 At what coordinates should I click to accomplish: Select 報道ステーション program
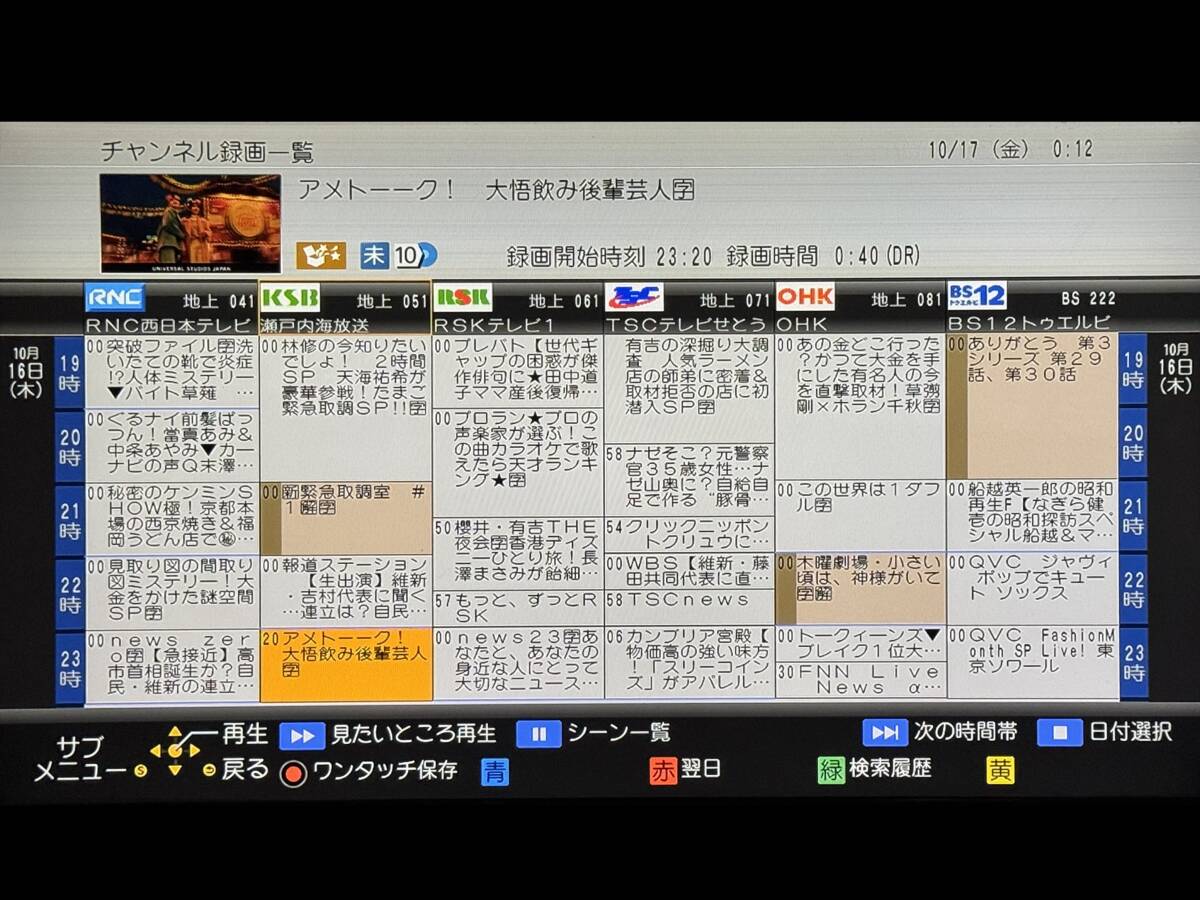click(346, 591)
